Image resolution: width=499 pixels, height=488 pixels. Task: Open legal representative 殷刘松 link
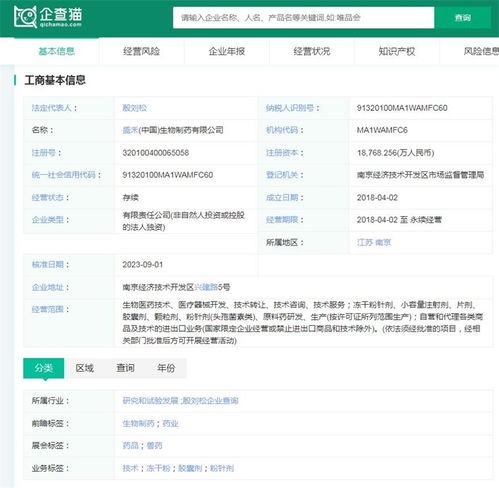pos(134,108)
